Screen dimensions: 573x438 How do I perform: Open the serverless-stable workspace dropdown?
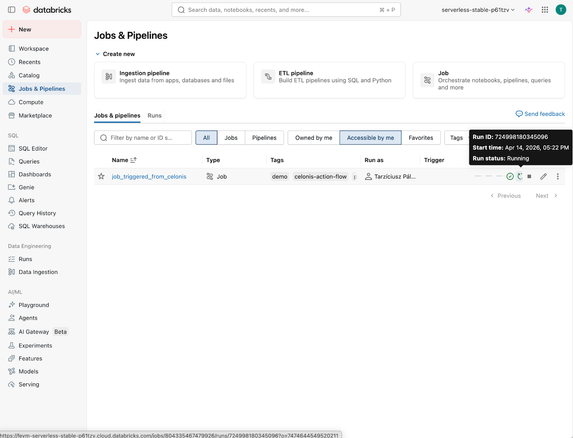point(478,10)
